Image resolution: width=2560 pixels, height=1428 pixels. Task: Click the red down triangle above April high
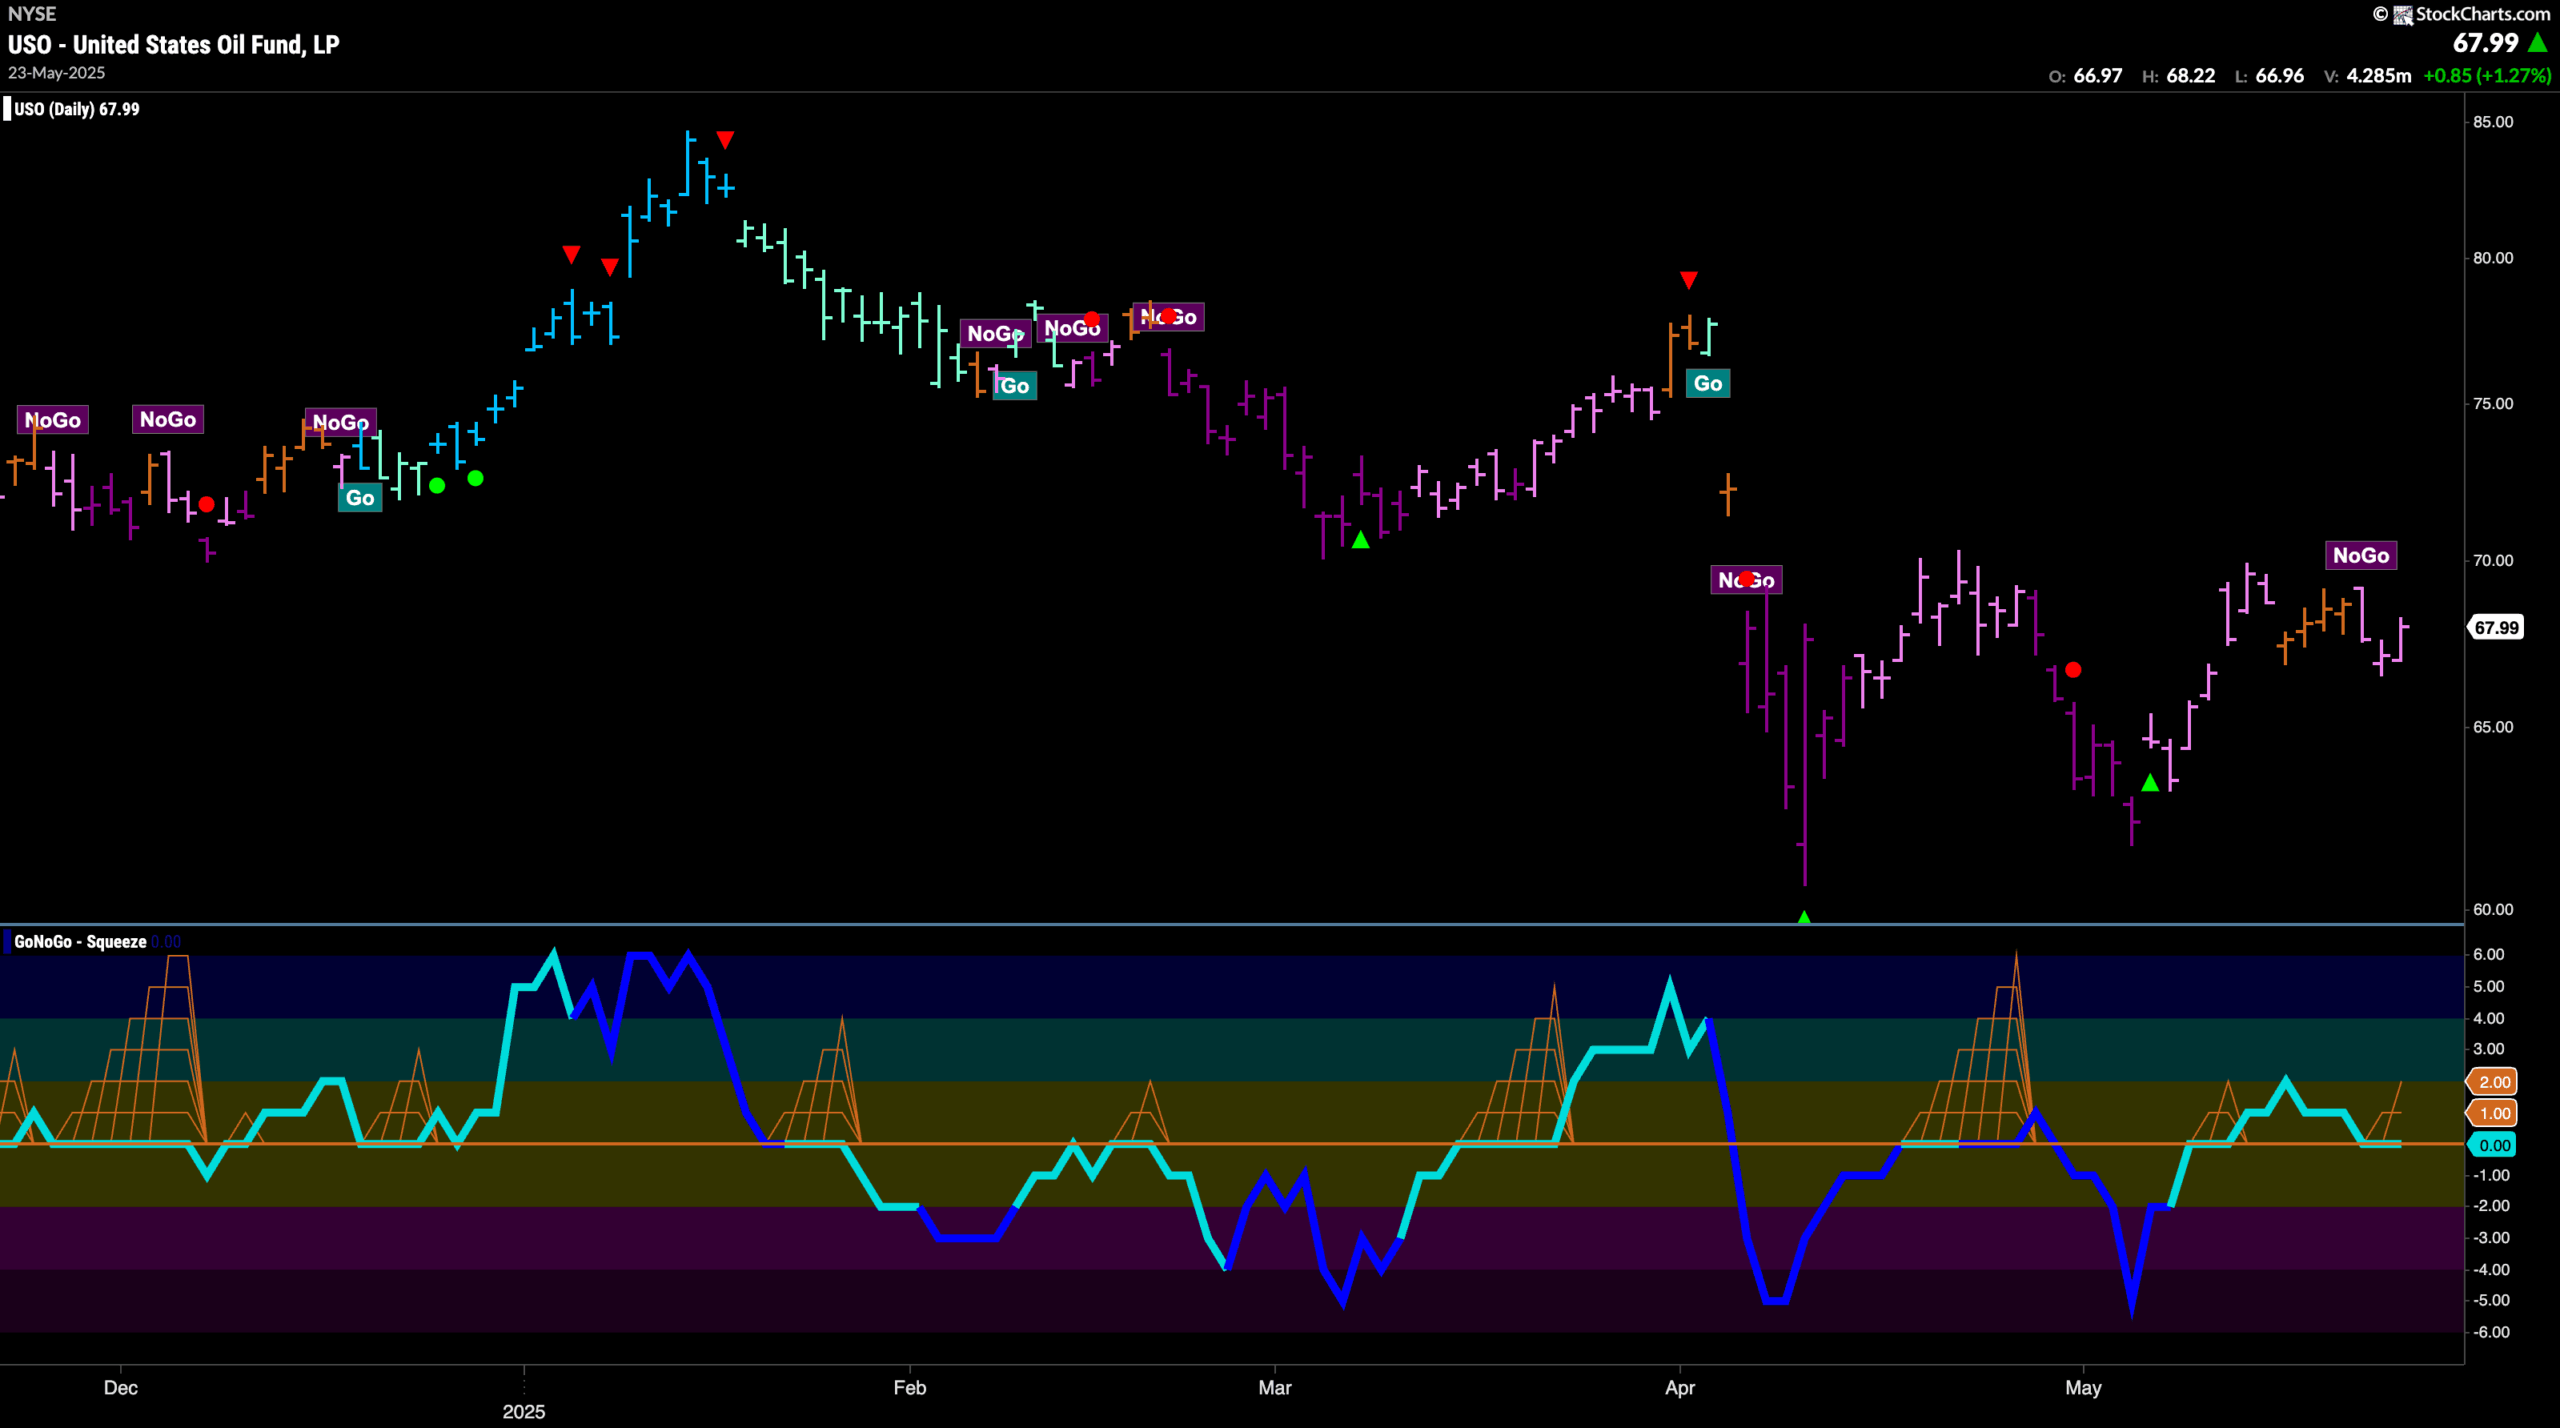point(1689,279)
